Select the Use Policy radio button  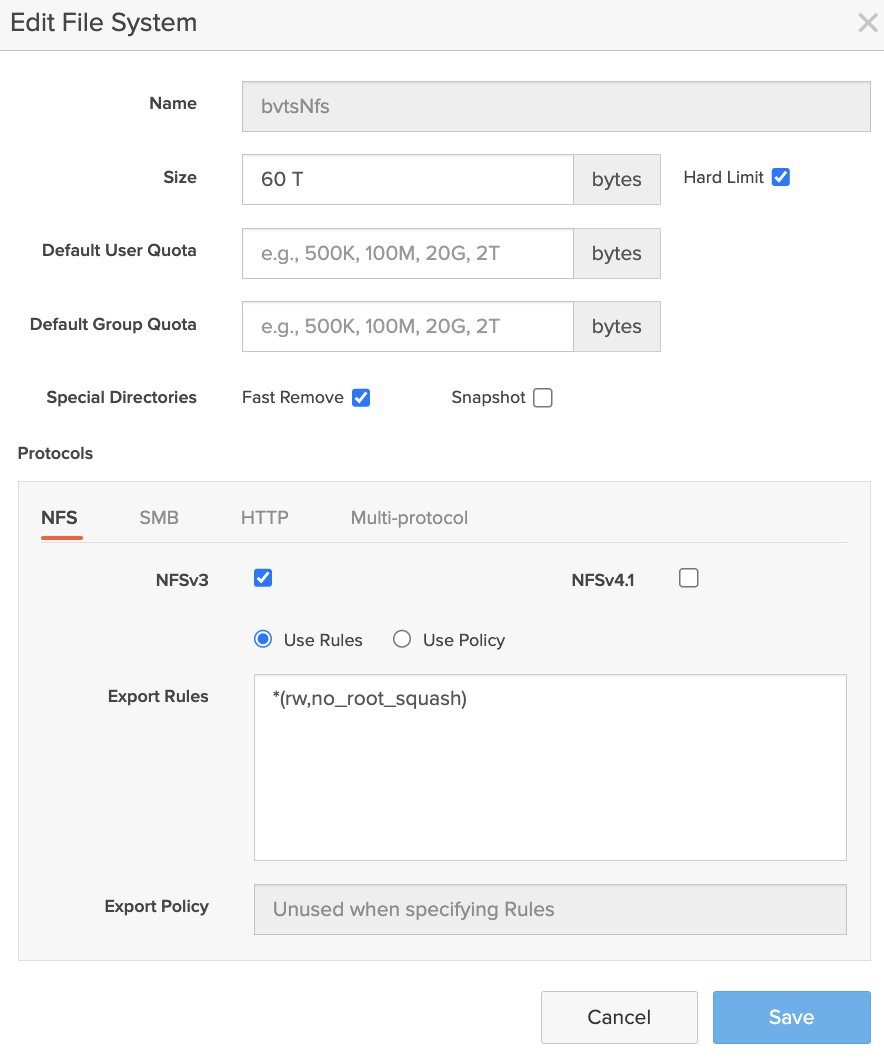[402, 639]
